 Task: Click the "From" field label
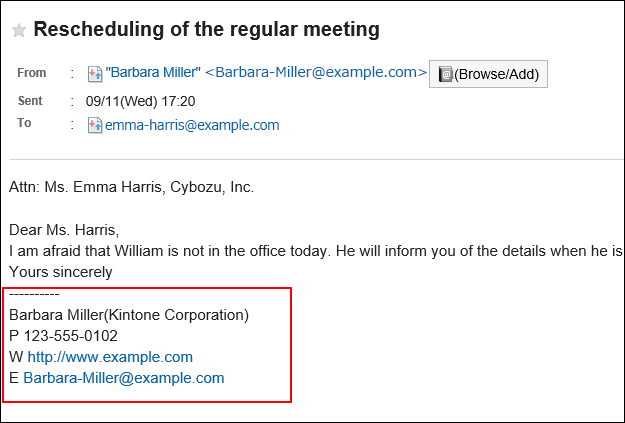(32, 73)
